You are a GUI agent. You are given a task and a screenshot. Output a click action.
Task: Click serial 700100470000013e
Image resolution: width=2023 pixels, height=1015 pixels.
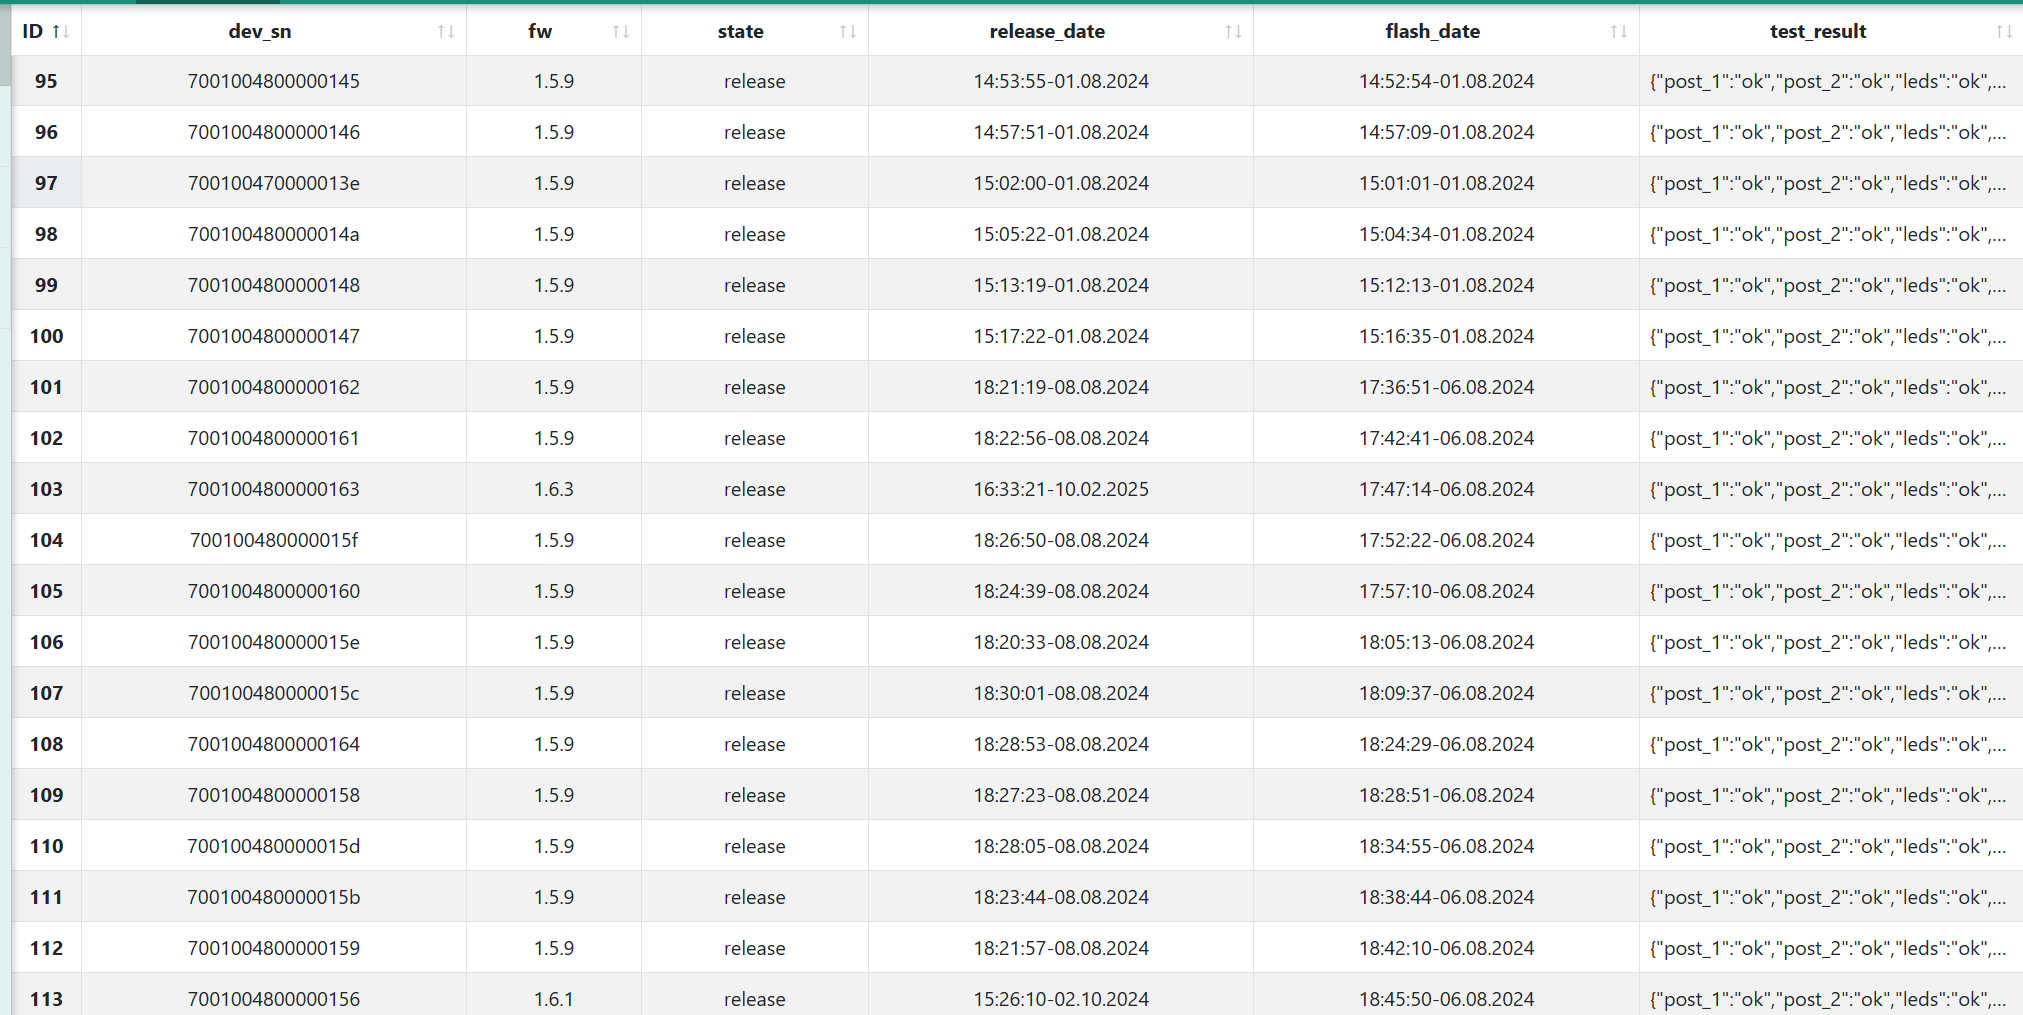[x=274, y=183]
